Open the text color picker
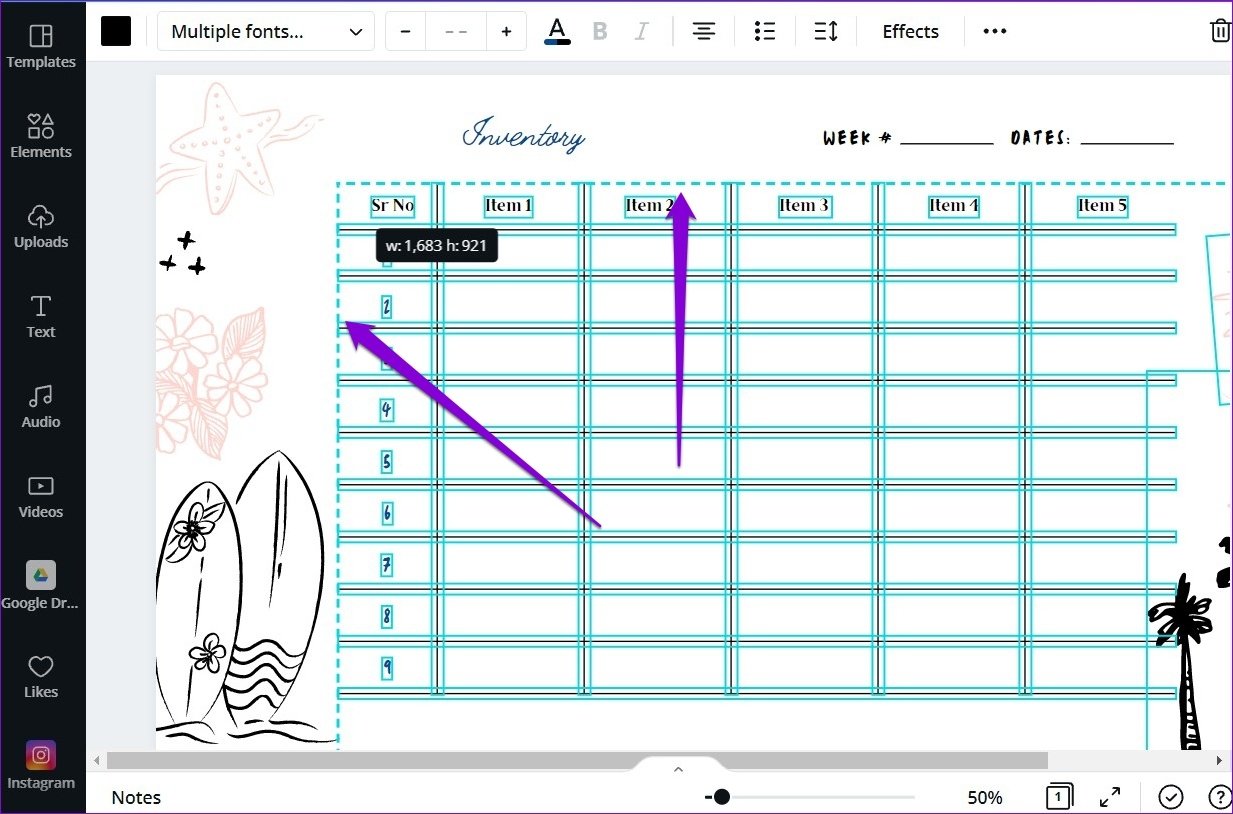This screenshot has width=1233, height=814. 557,31
